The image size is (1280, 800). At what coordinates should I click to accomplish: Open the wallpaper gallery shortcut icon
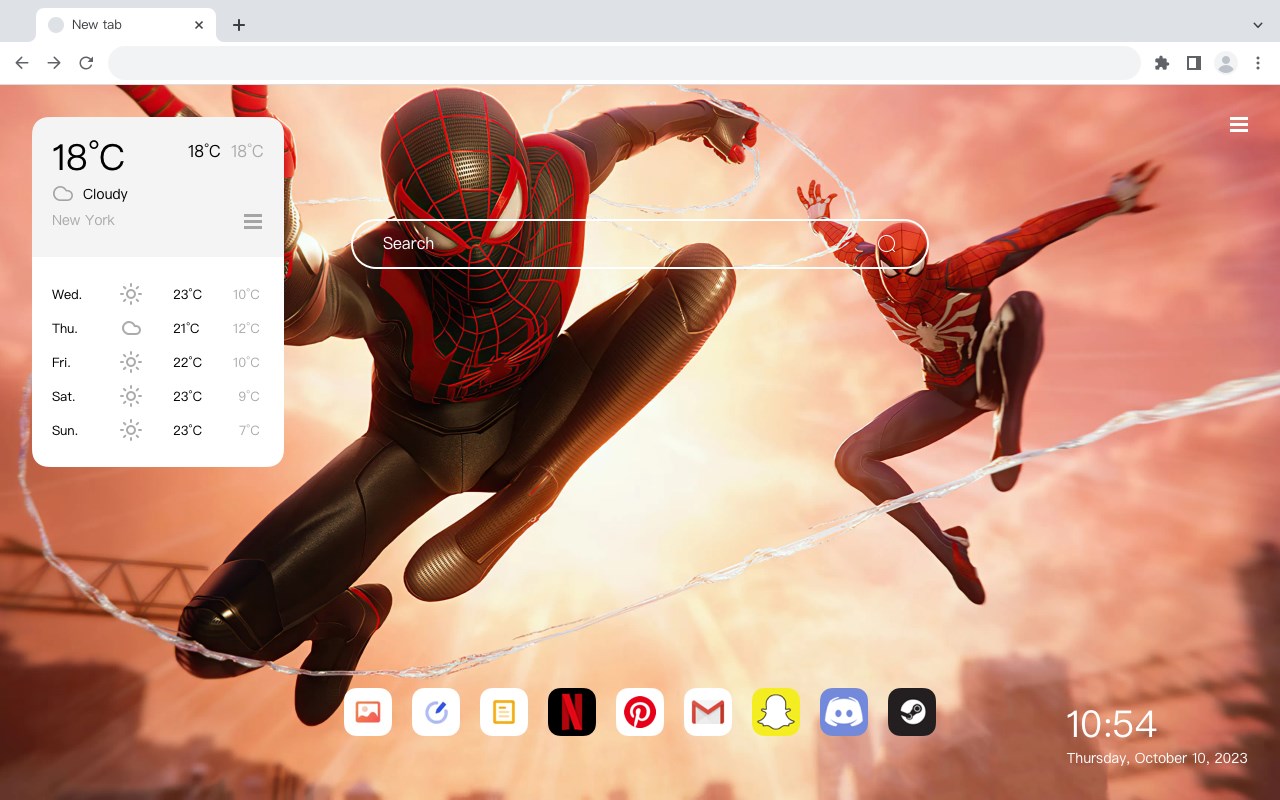(x=368, y=712)
